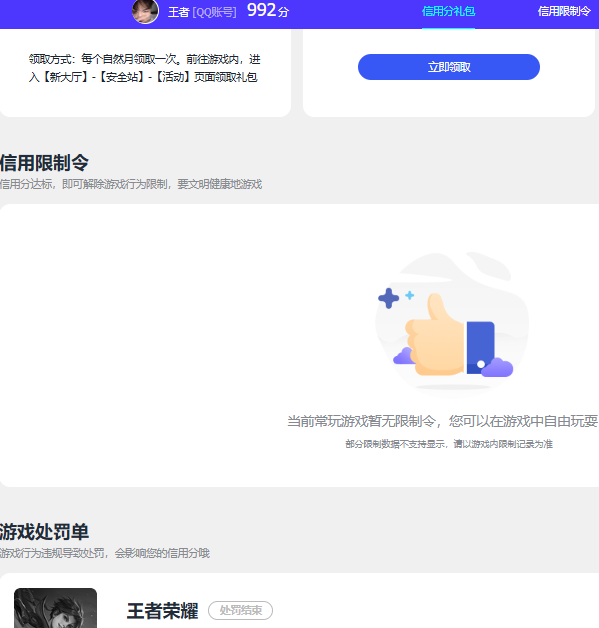
Task: Click the 部分限制数据不支持显示 note
Action: pos(449,444)
